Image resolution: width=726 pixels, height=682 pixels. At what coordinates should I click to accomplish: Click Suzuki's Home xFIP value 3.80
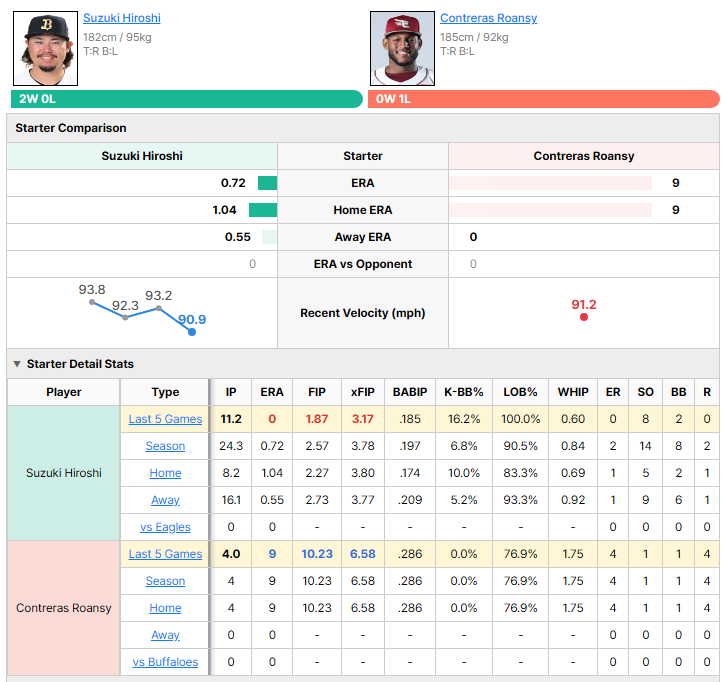coord(363,473)
